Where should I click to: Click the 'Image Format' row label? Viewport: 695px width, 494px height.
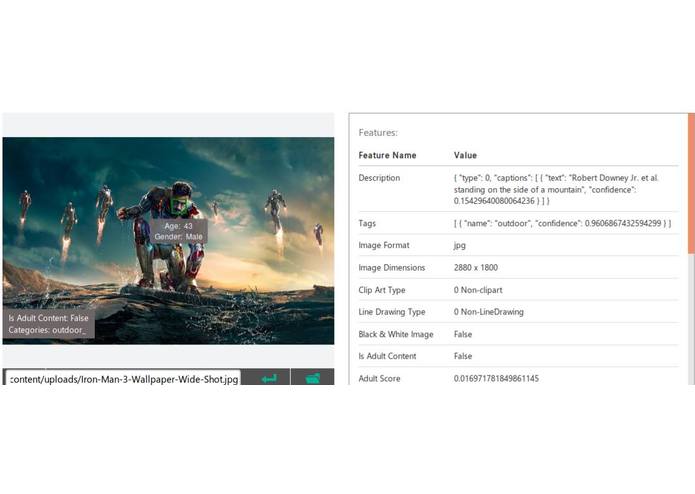point(384,245)
